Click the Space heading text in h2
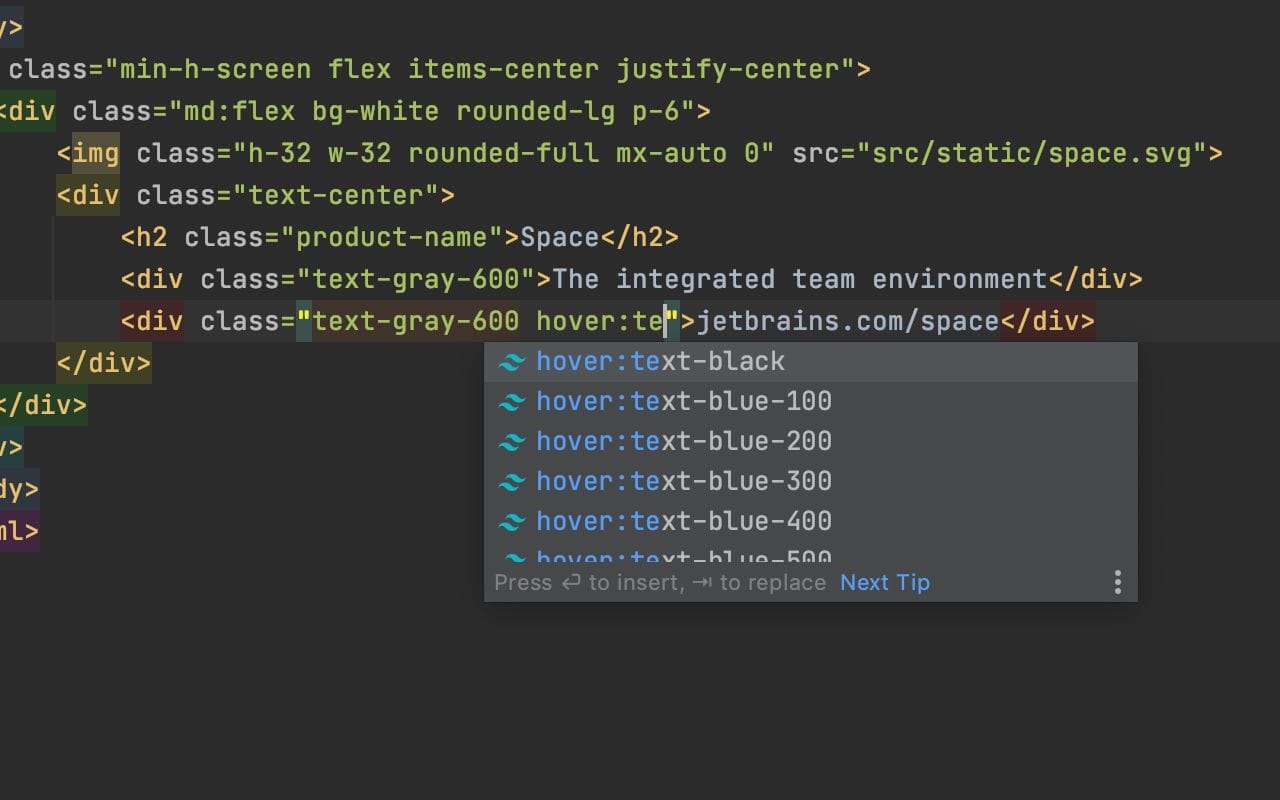The image size is (1280, 800). coord(559,238)
